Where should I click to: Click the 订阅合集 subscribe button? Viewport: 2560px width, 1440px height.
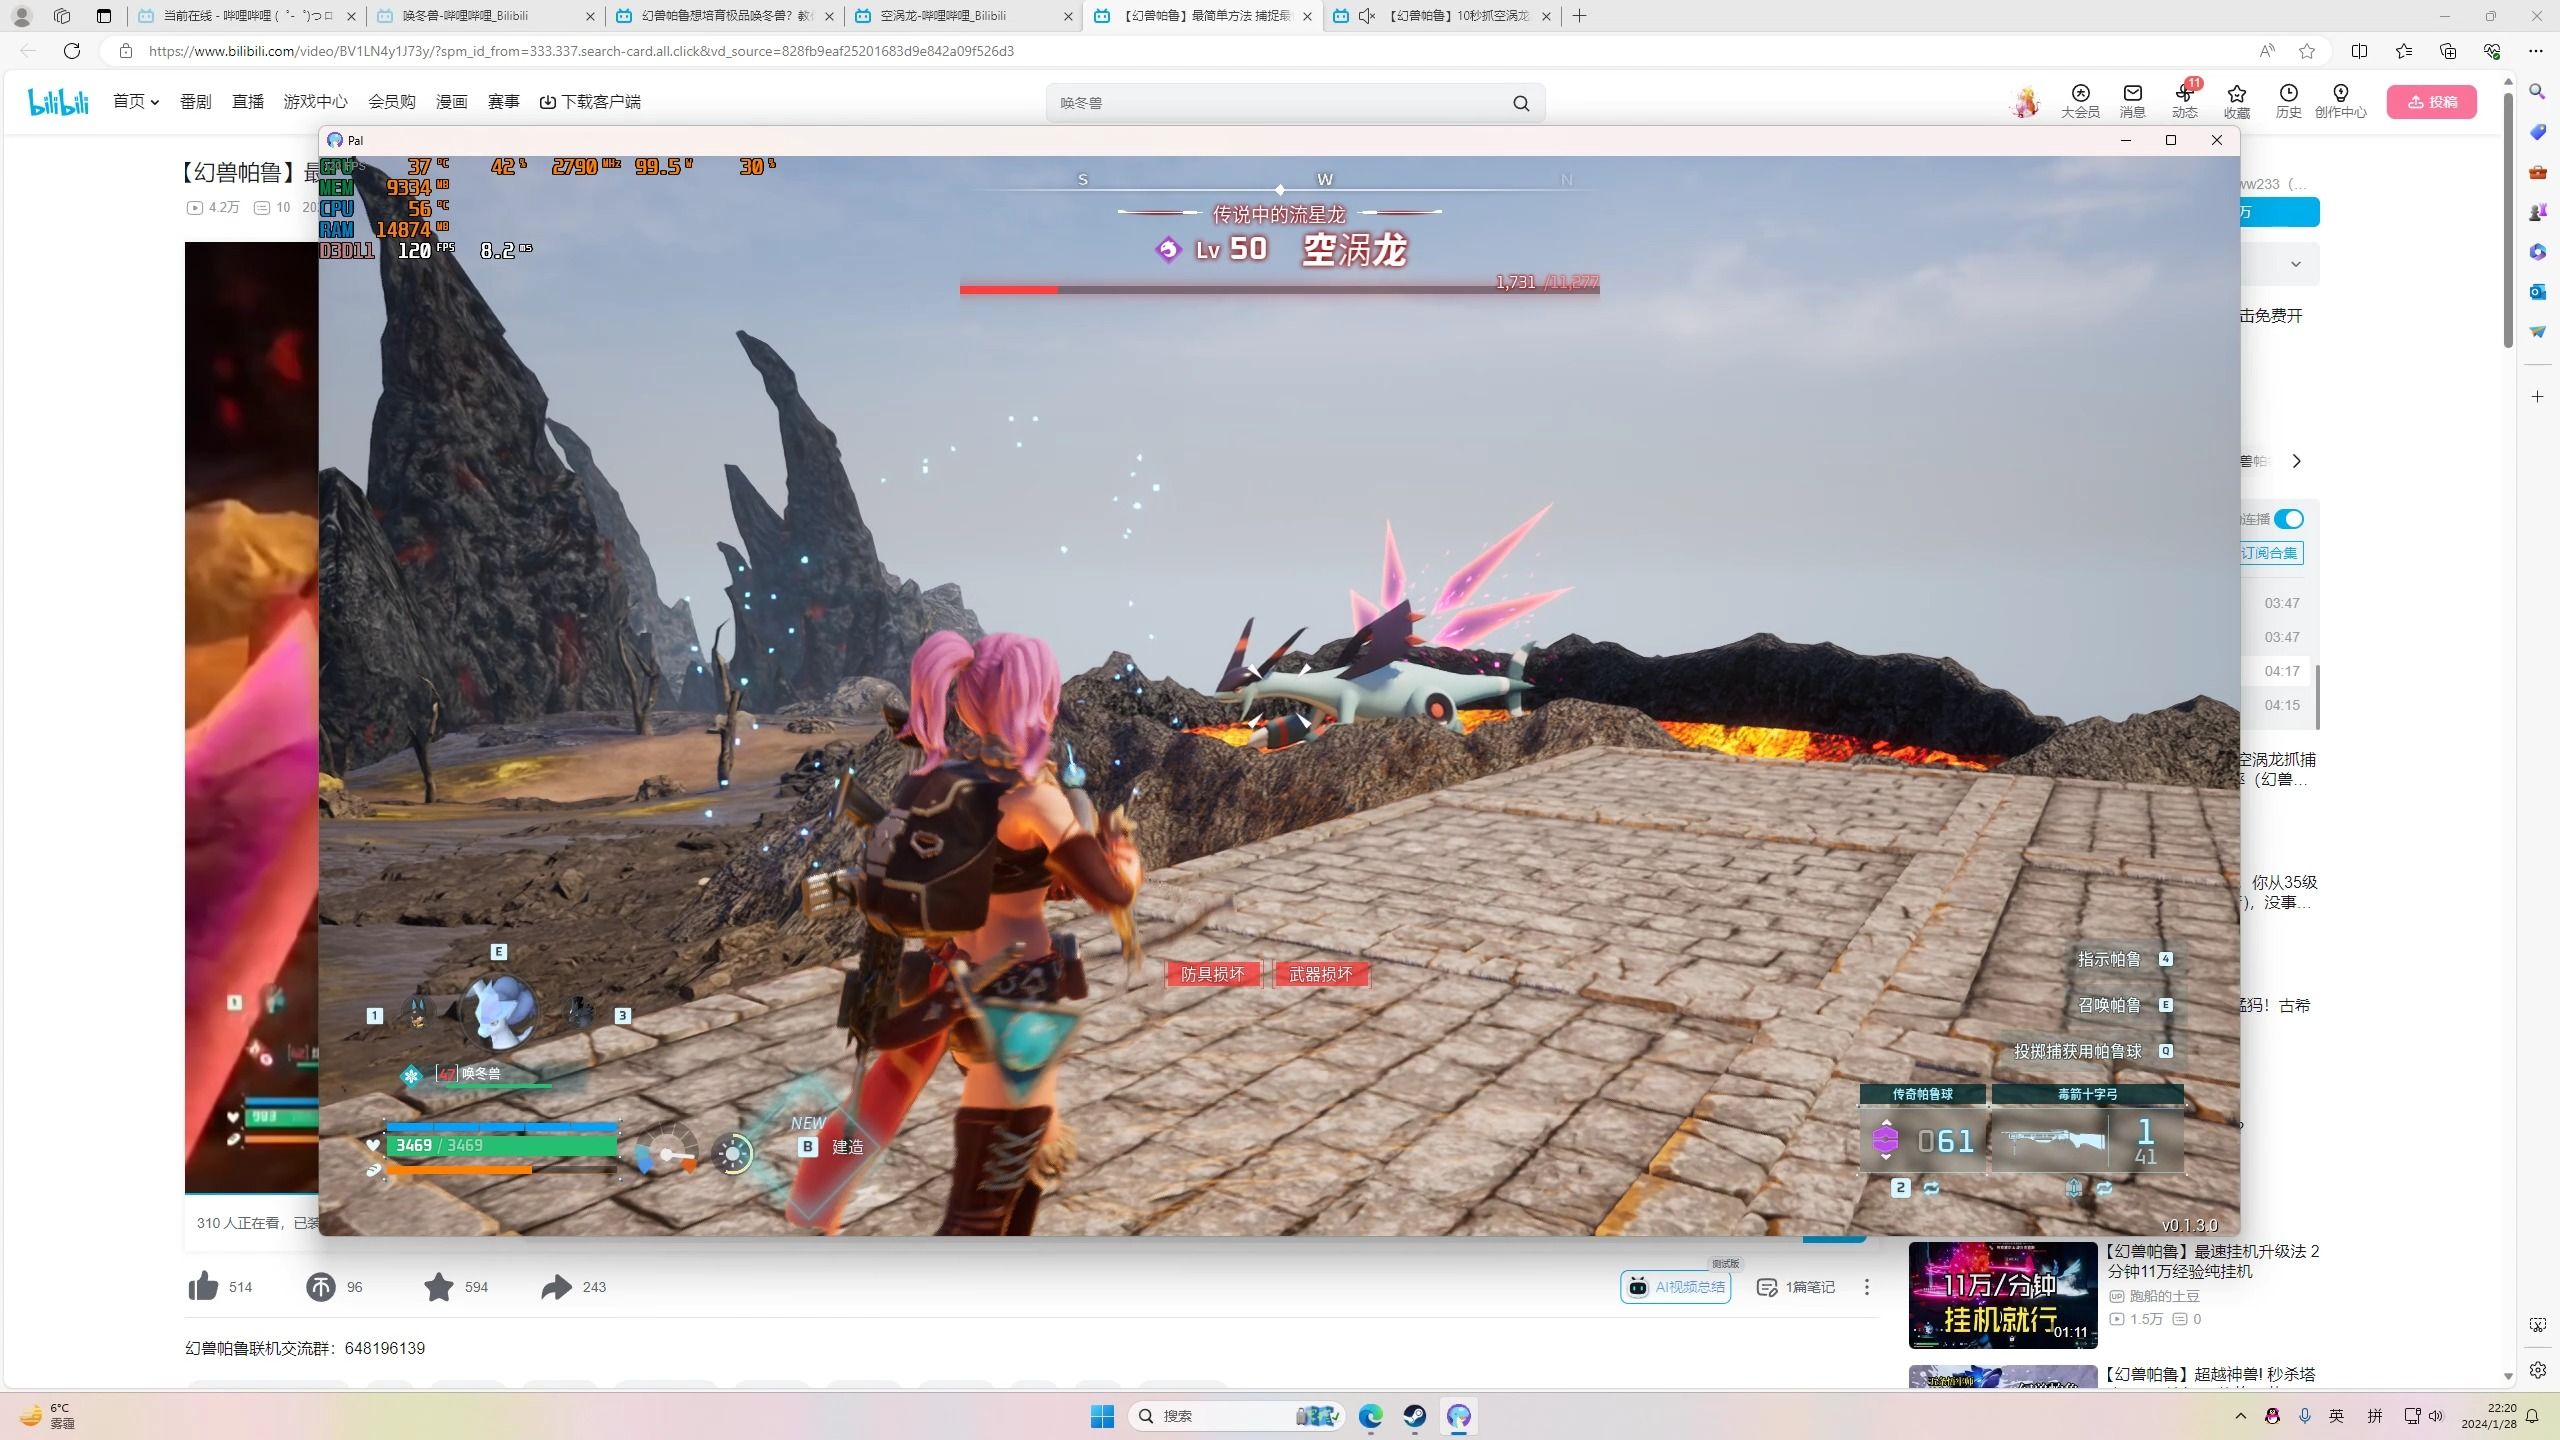pyautogui.click(x=2270, y=553)
